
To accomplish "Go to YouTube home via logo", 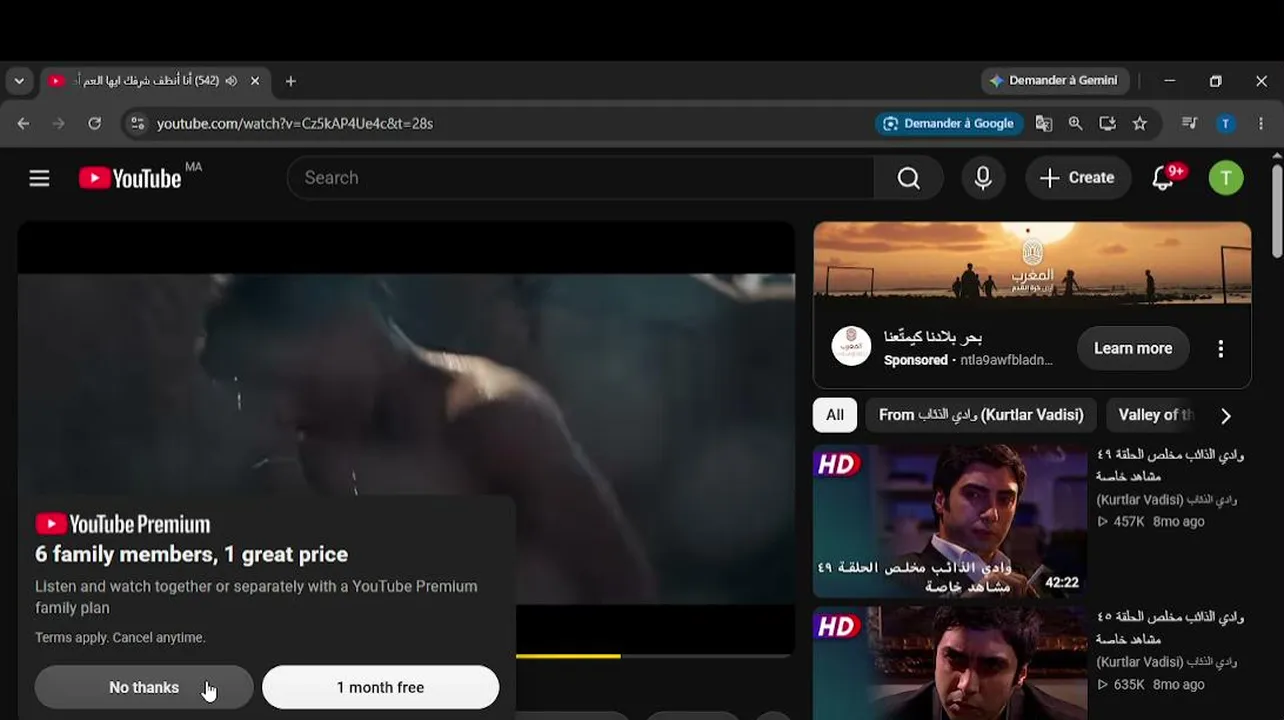I will pyautogui.click(x=131, y=178).
